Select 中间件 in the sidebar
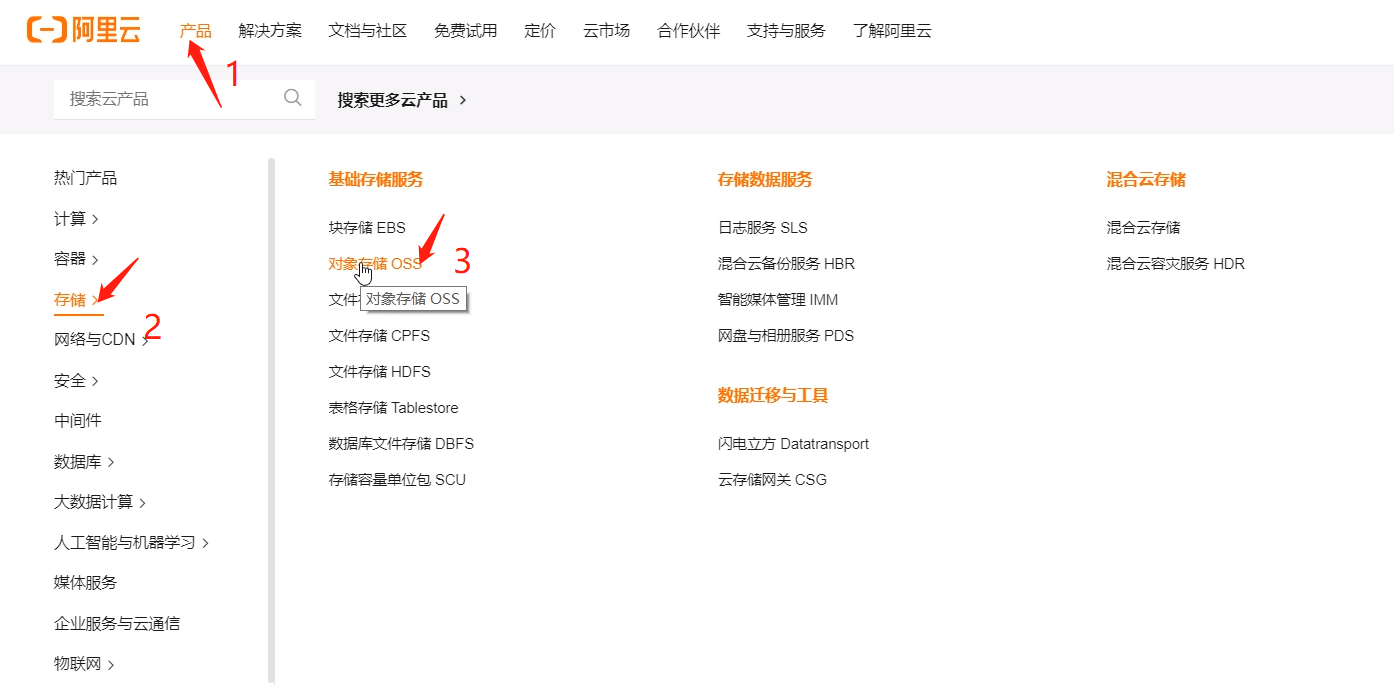The image size is (1394, 685). 78,421
